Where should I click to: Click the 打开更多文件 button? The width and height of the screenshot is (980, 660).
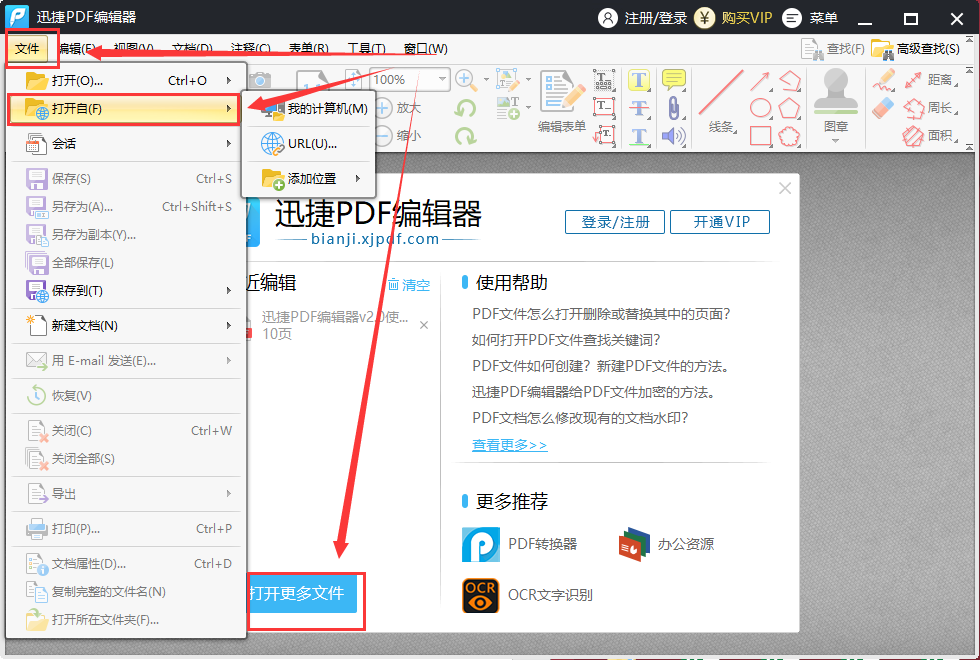pyautogui.click(x=305, y=594)
